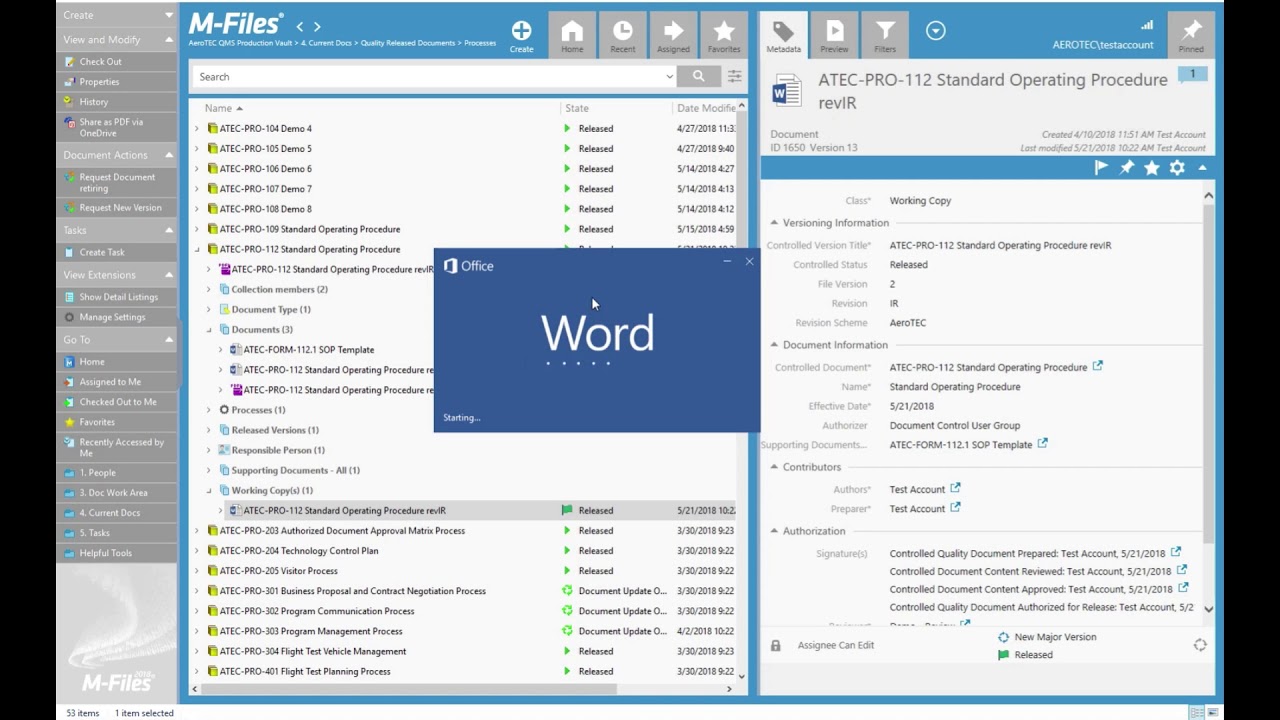Screen dimensions: 1280x720
Task: Select Check Out in sidebar
Action: pos(100,61)
